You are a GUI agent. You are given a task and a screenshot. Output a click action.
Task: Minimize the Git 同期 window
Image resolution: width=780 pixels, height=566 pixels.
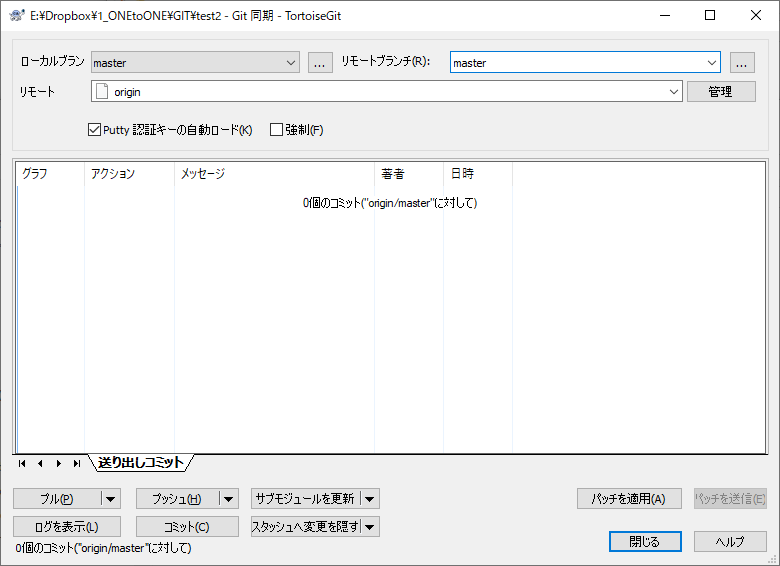(x=665, y=15)
